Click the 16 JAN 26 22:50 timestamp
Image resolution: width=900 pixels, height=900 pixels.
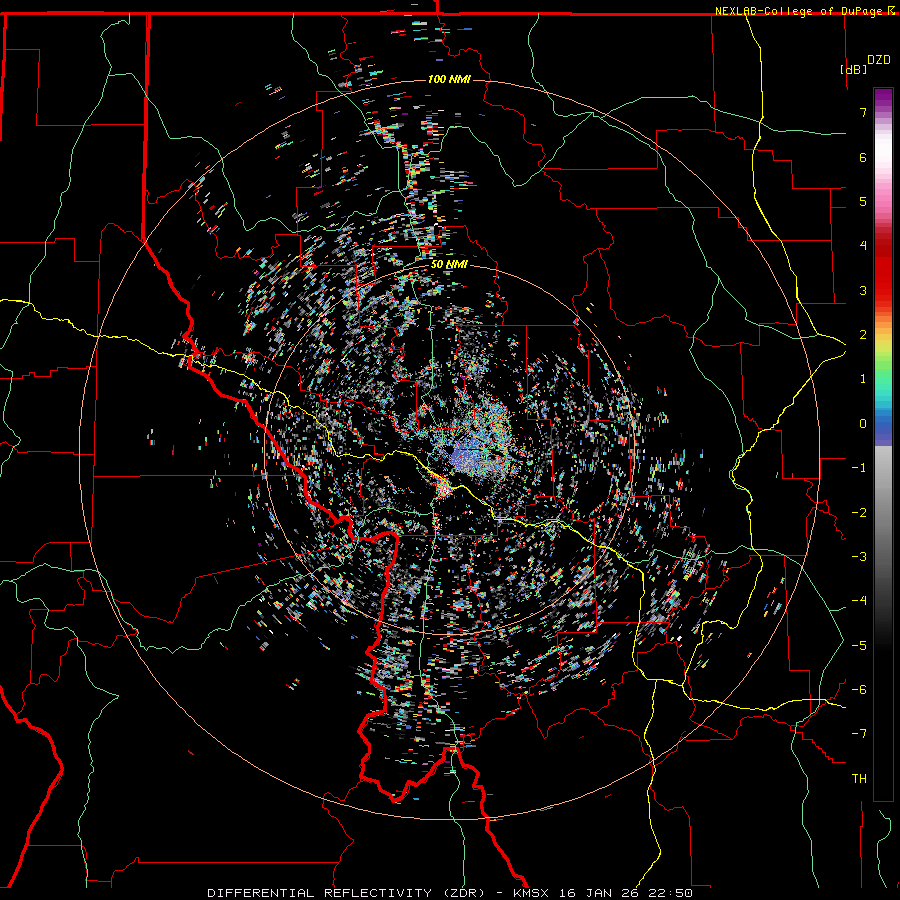coord(626,893)
